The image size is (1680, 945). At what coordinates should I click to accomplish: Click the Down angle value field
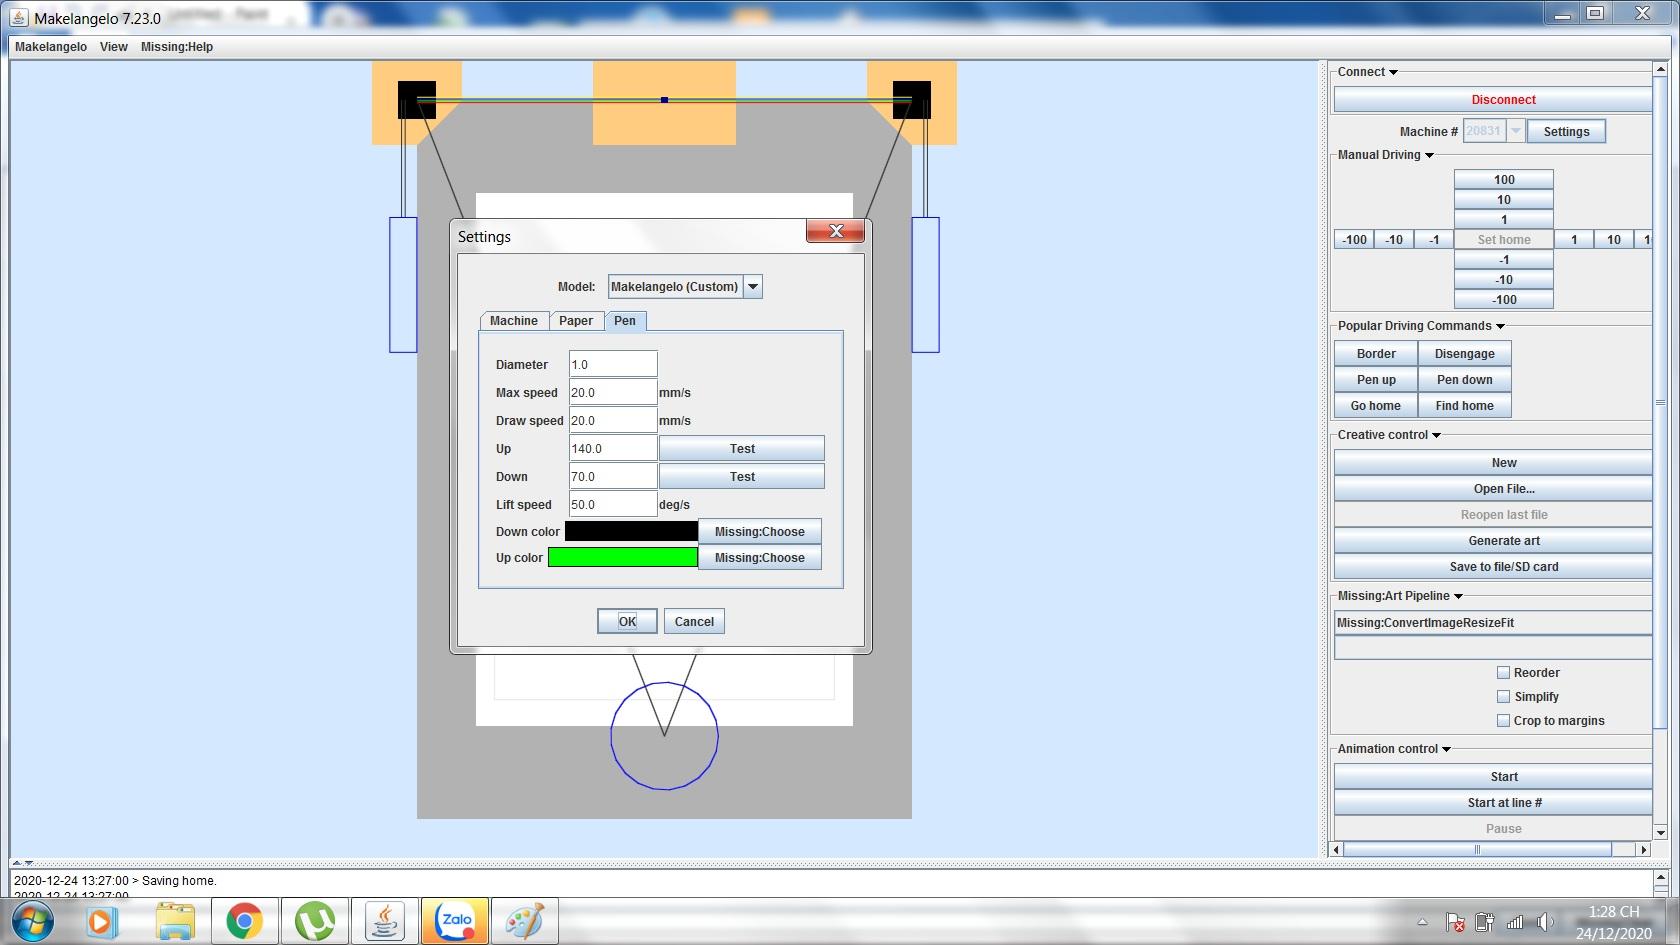coord(613,476)
